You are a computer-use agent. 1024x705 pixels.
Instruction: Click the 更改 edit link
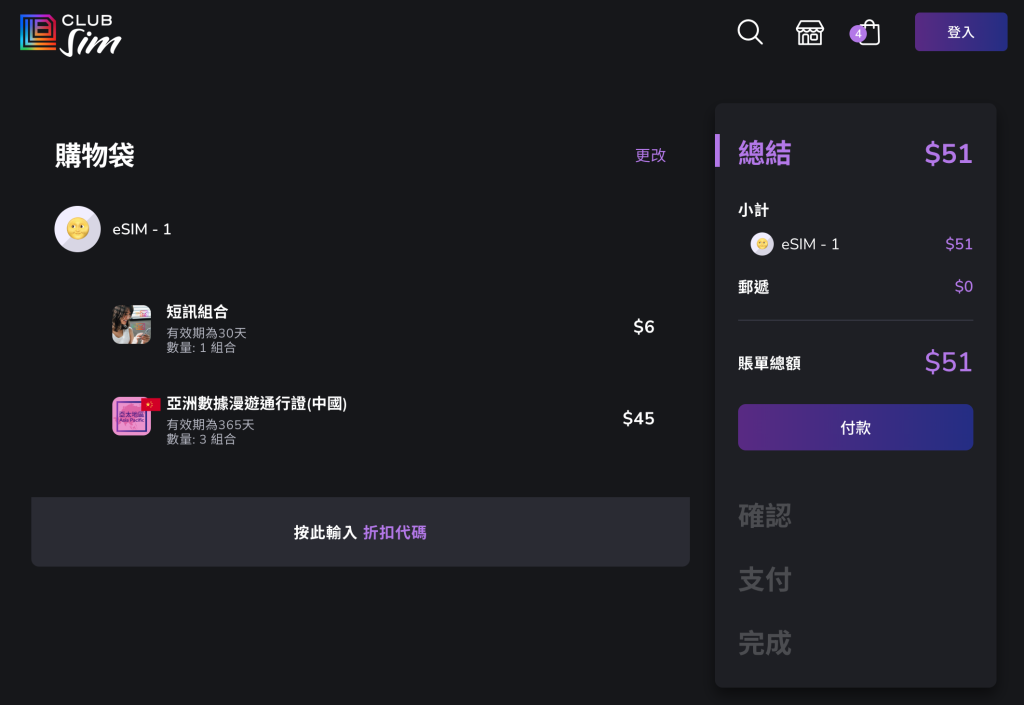650,155
